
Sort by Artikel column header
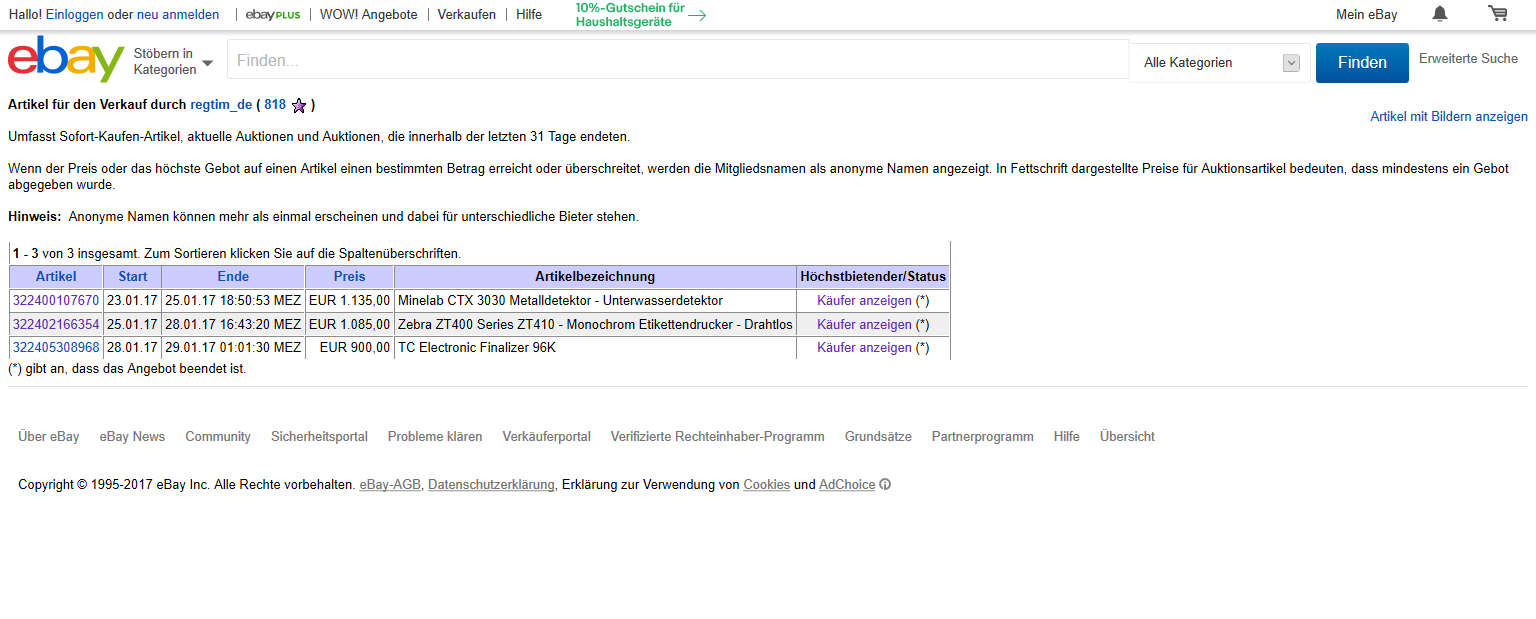(x=56, y=277)
